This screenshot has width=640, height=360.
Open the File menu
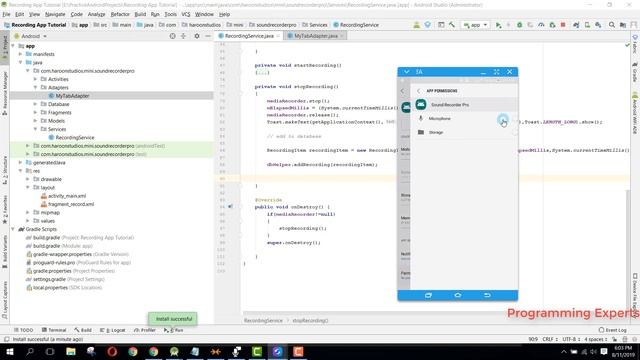7,14
